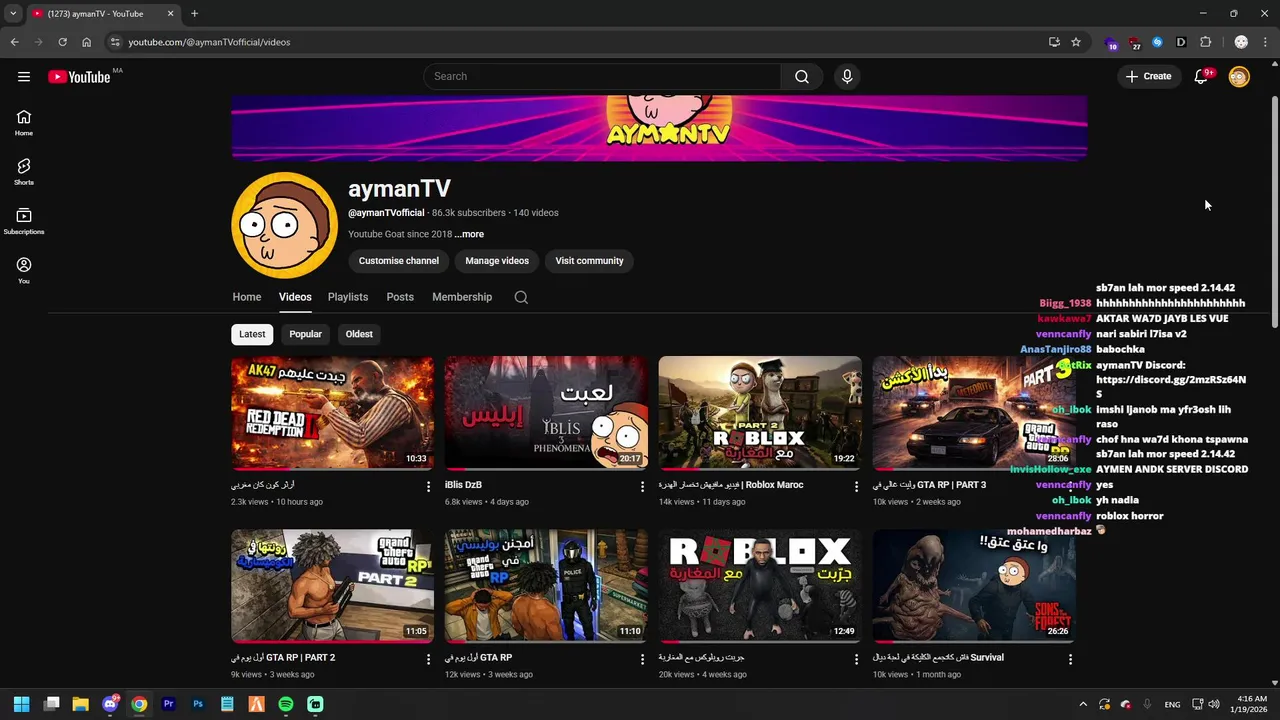The image size is (1280, 720).
Task: Select the aymanTV browser tab
Action: pyautogui.click(x=102, y=13)
